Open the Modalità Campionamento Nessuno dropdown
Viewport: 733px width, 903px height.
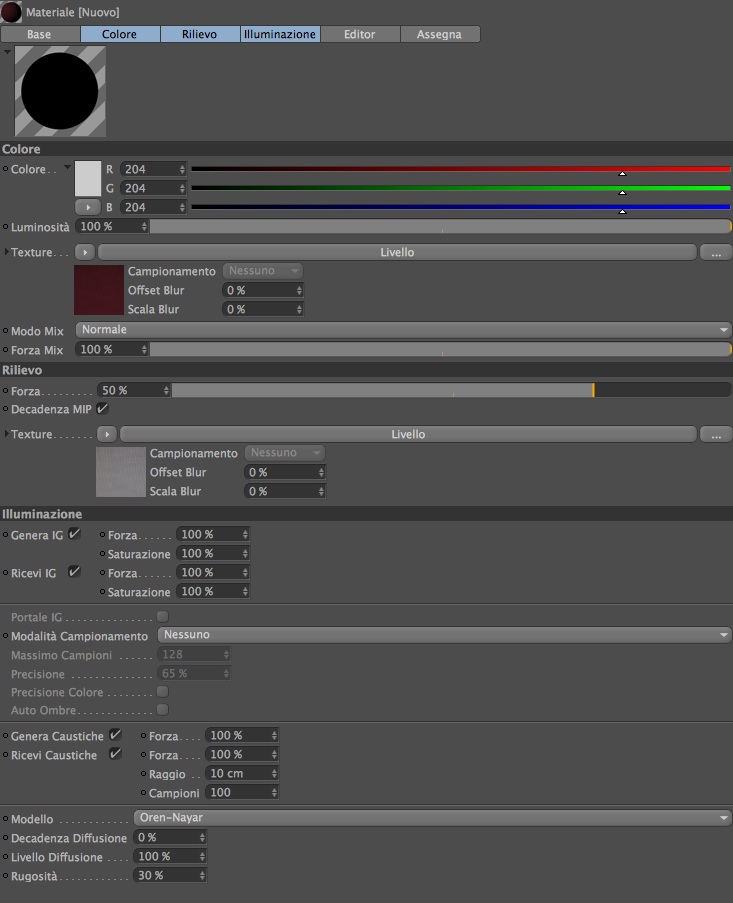click(x=444, y=635)
